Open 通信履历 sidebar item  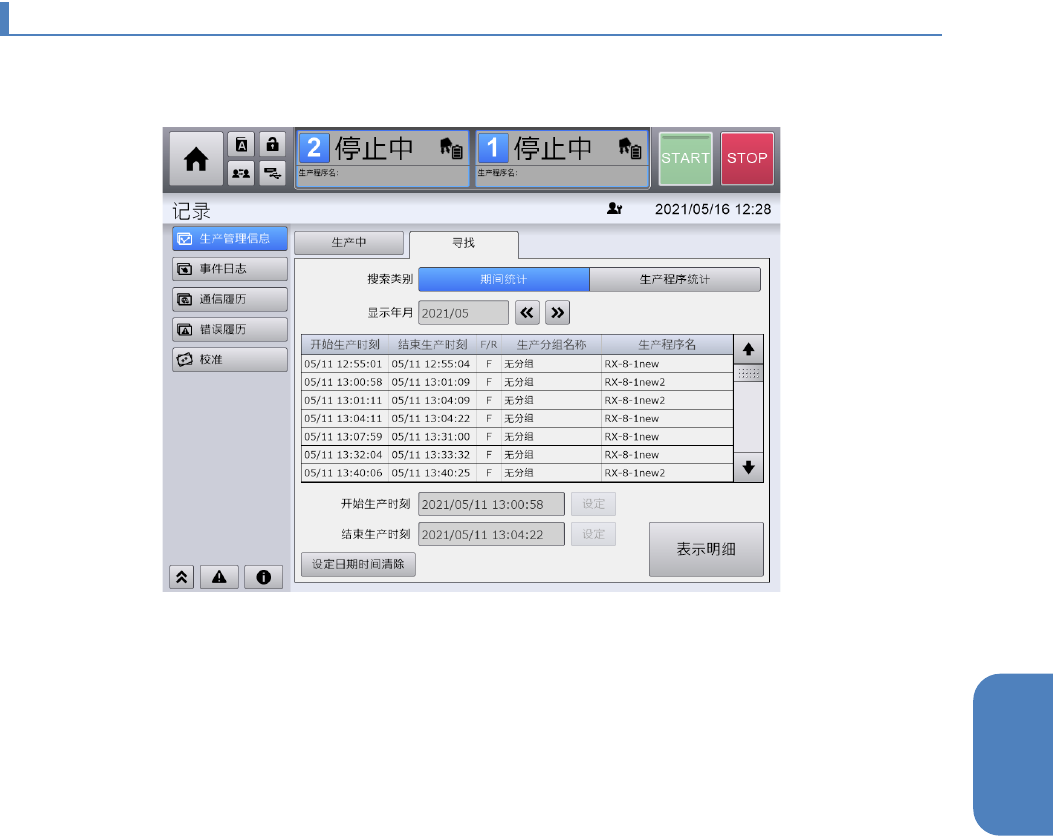click(x=230, y=299)
